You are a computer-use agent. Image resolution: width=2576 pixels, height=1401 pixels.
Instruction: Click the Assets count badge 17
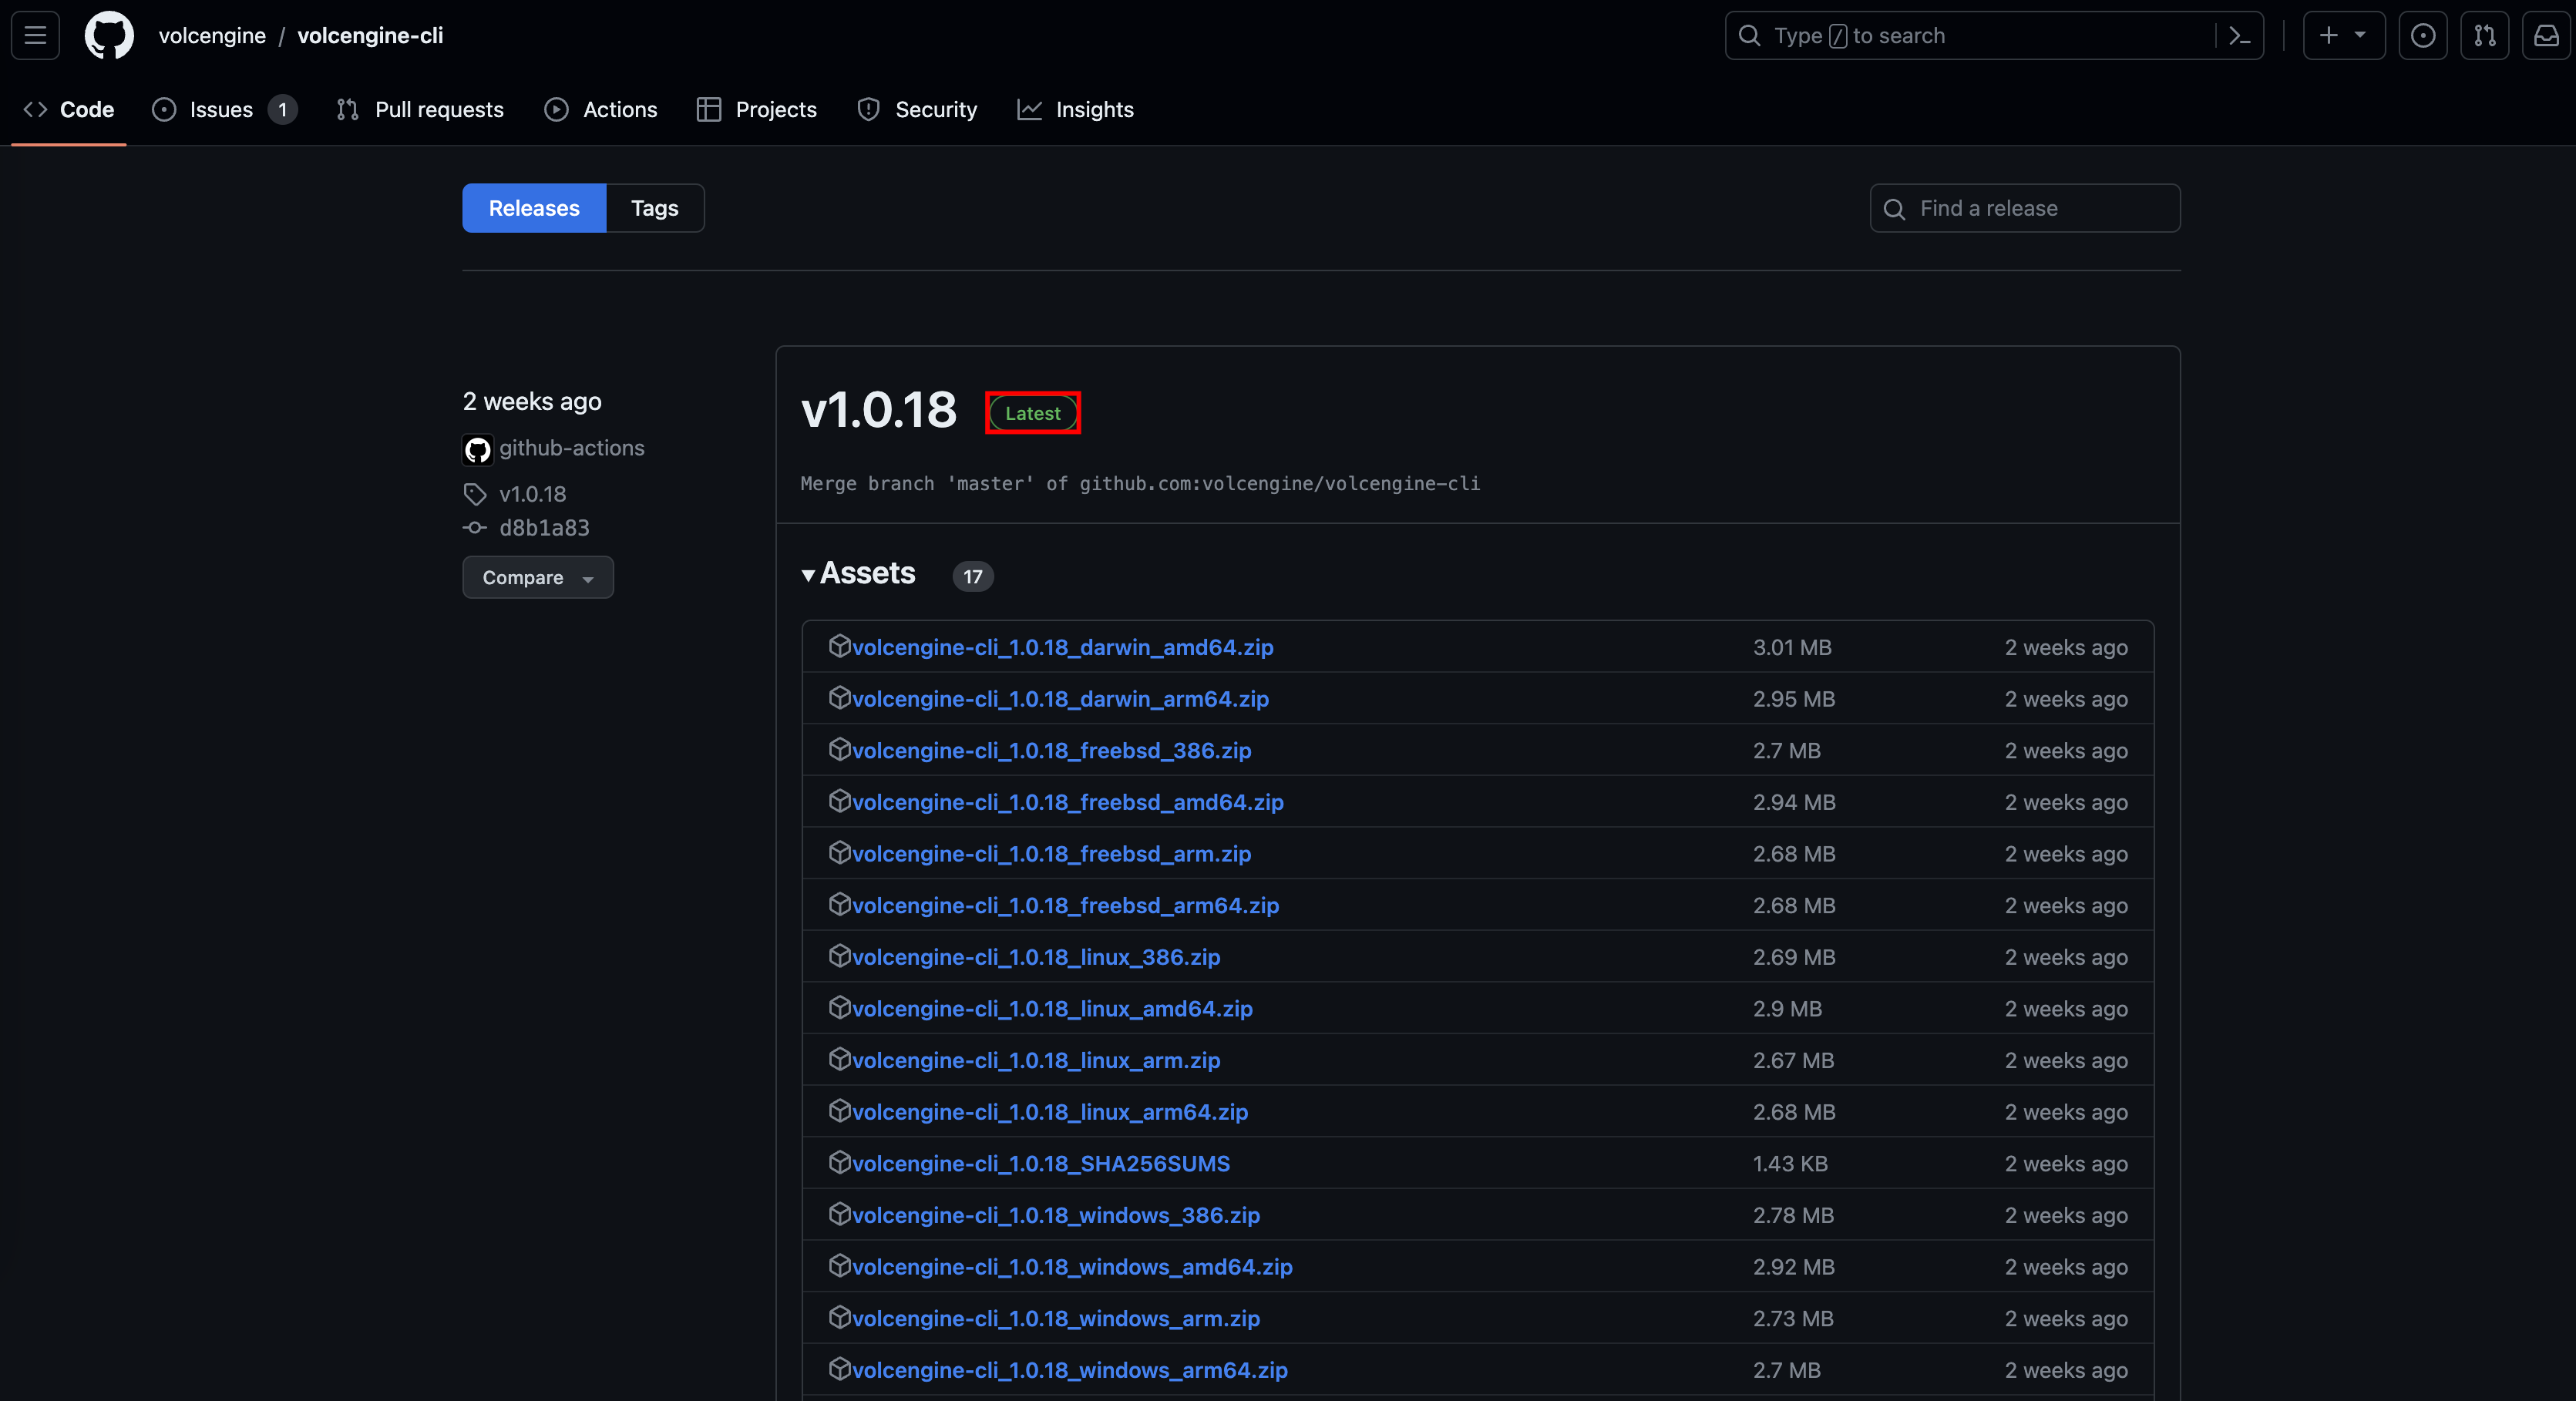coord(973,576)
